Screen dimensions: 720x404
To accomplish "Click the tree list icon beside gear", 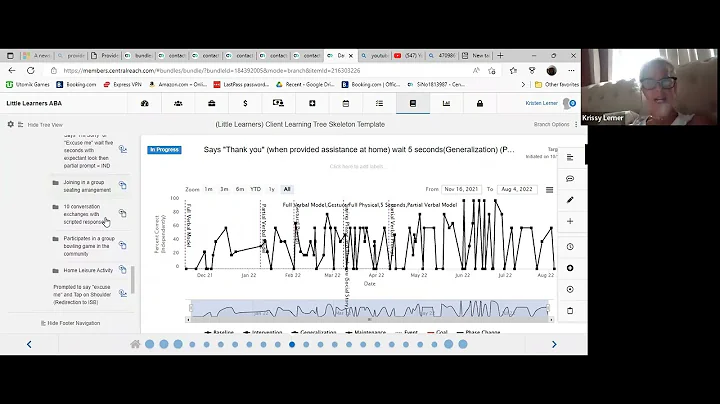I will click(x=21, y=124).
